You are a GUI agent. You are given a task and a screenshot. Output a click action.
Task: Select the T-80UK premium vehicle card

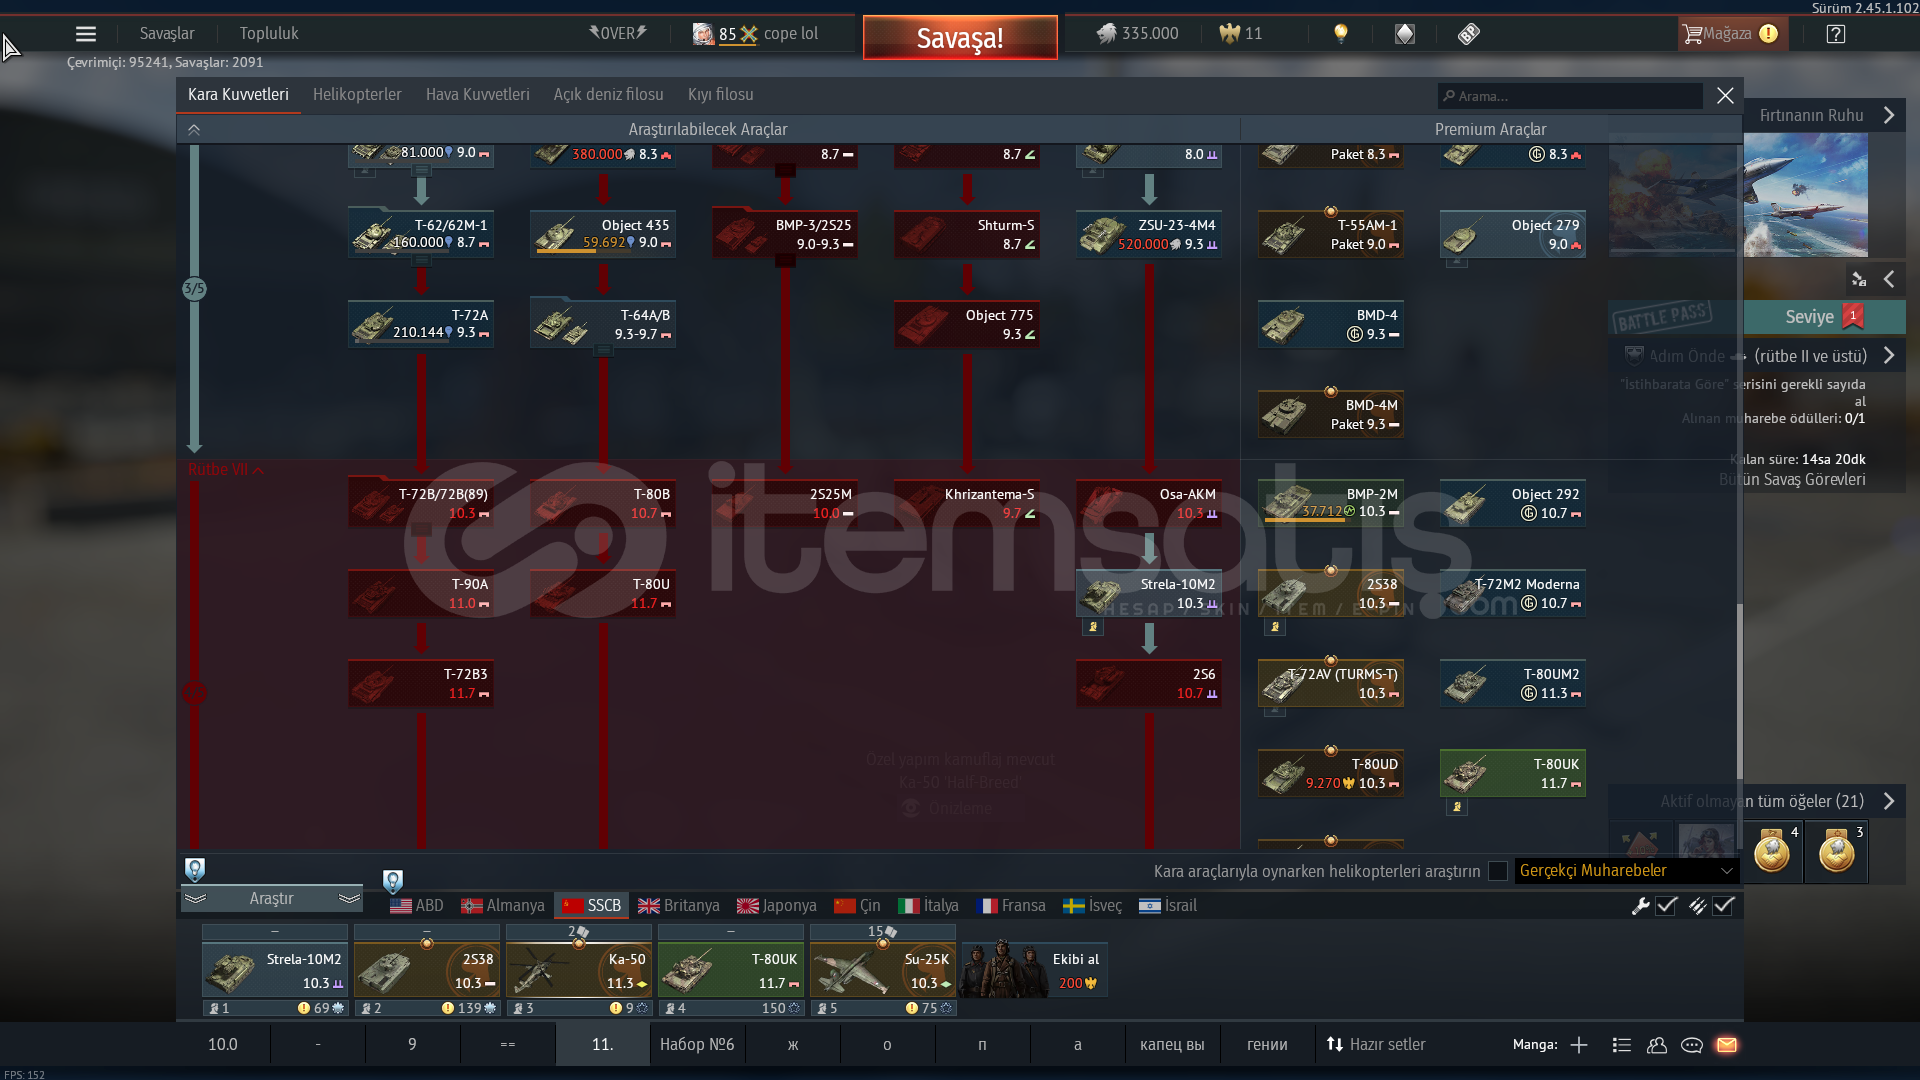(1512, 774)
